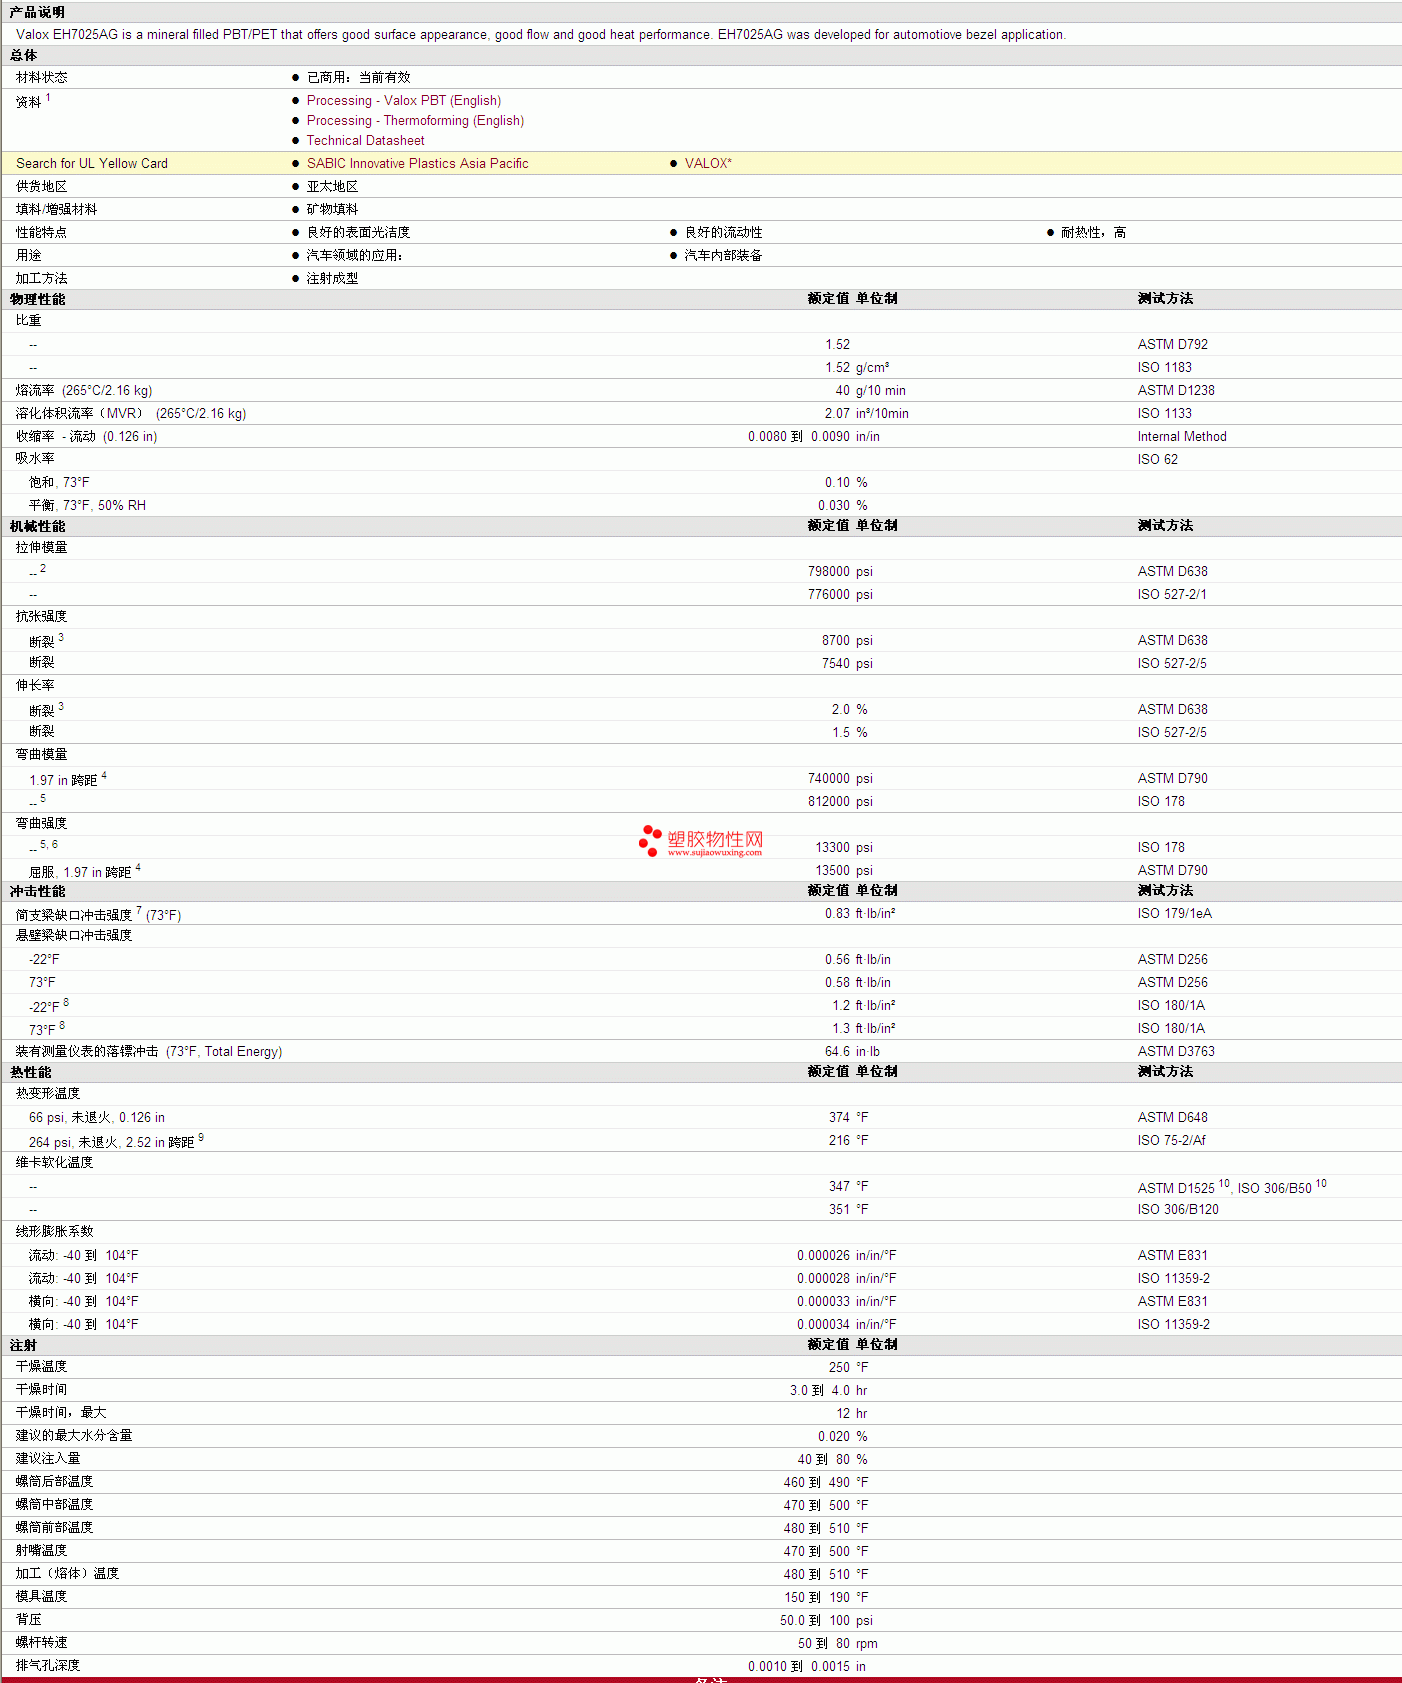Select the ASTM D792 test method cell
This screenshot has width=1402, height=1683.
tap(1172, 344)
